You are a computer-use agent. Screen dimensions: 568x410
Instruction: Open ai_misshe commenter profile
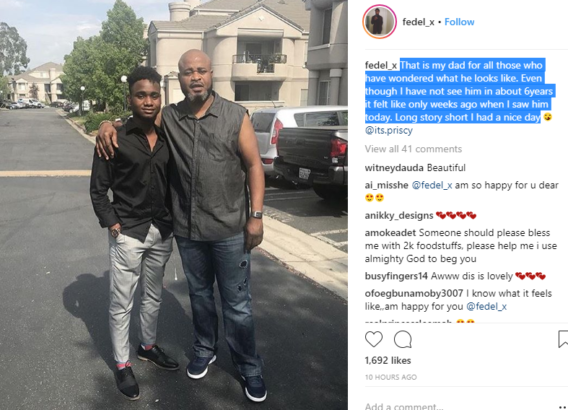(x=387, y=185)
